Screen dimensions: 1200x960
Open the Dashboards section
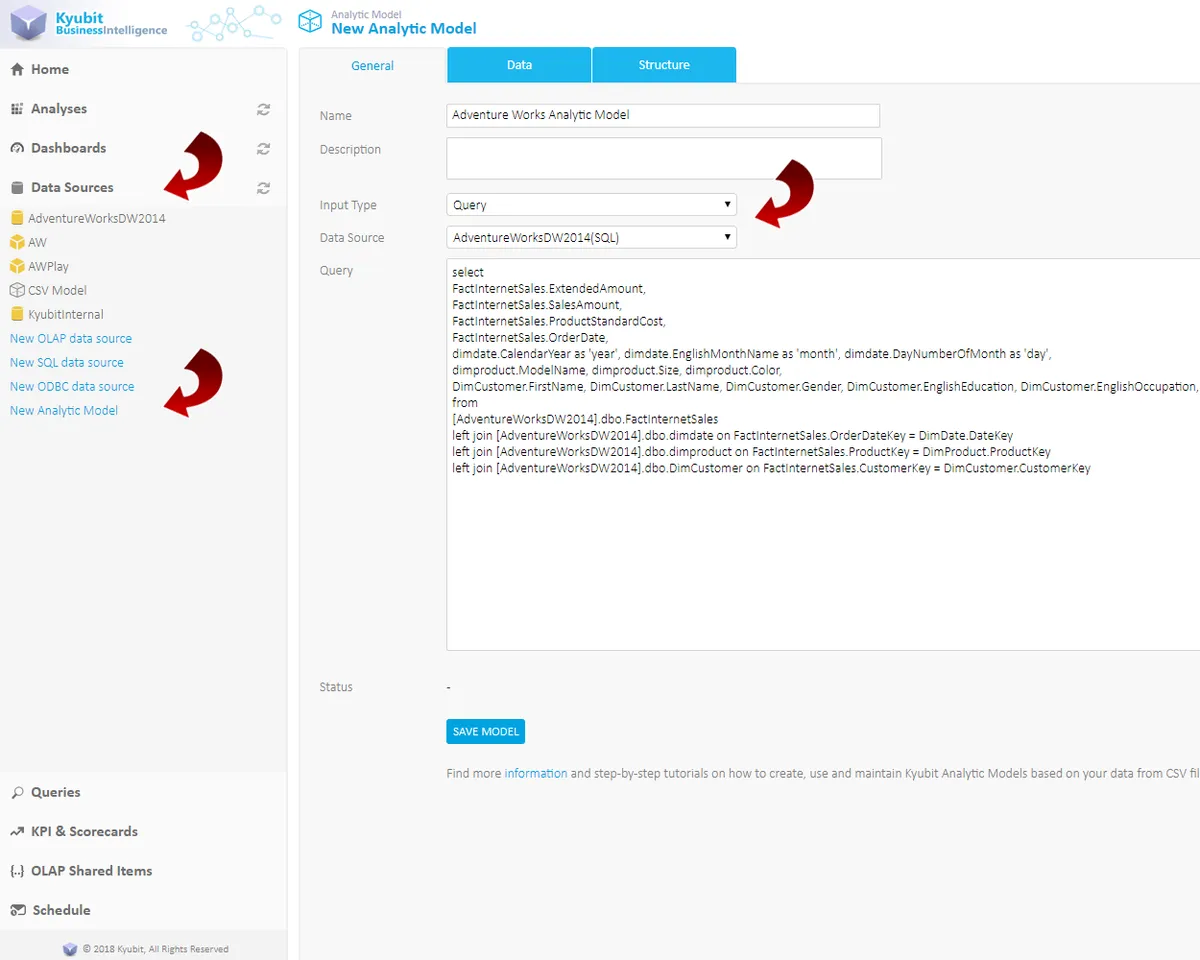tap(68, 148)
